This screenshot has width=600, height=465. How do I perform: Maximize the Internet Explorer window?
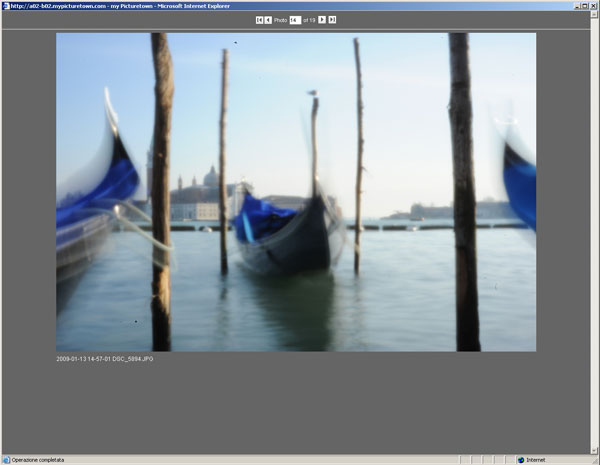585,6
